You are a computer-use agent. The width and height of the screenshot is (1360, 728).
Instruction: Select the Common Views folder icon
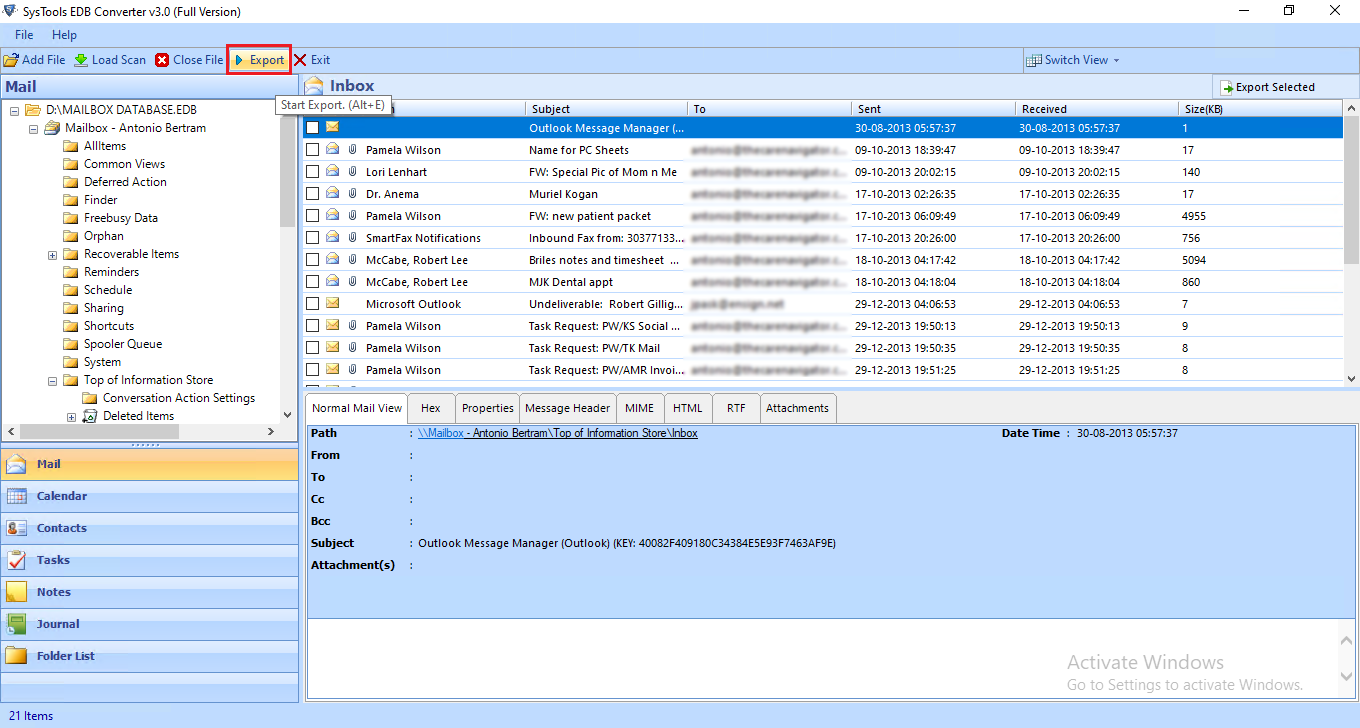pos(71,164)
